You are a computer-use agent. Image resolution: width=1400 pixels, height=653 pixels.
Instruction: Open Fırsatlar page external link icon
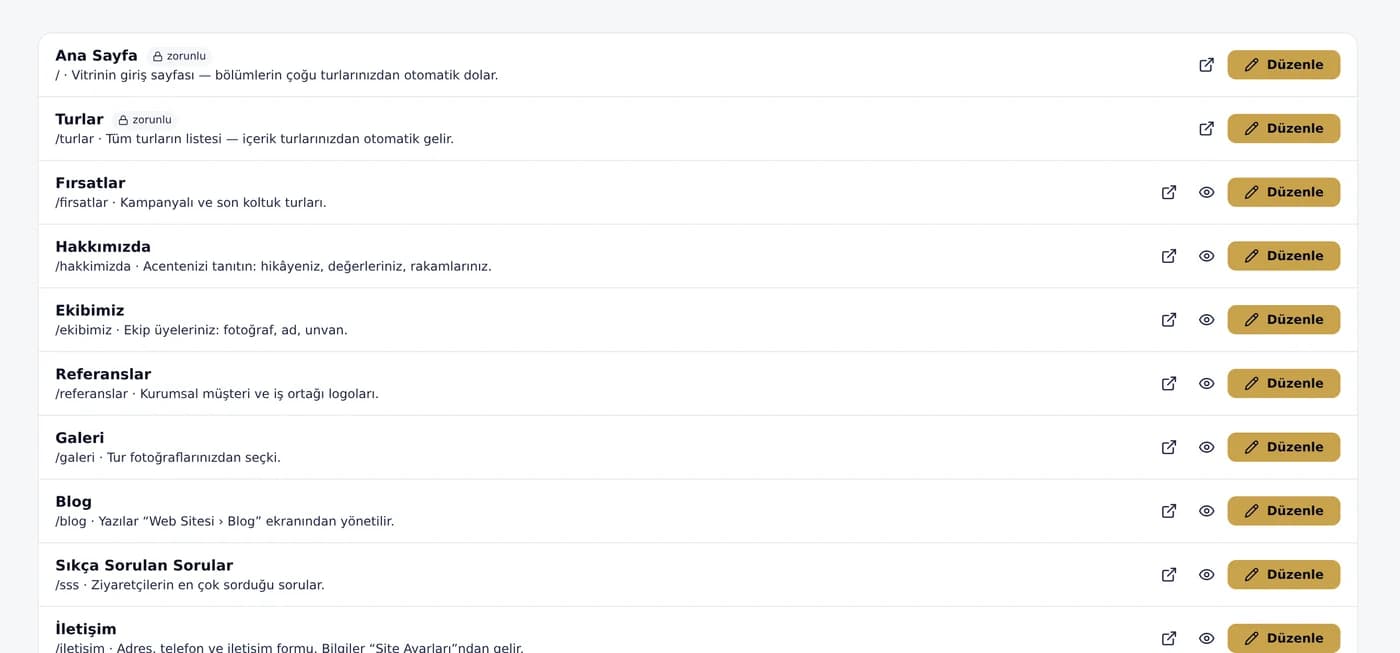1168,192
